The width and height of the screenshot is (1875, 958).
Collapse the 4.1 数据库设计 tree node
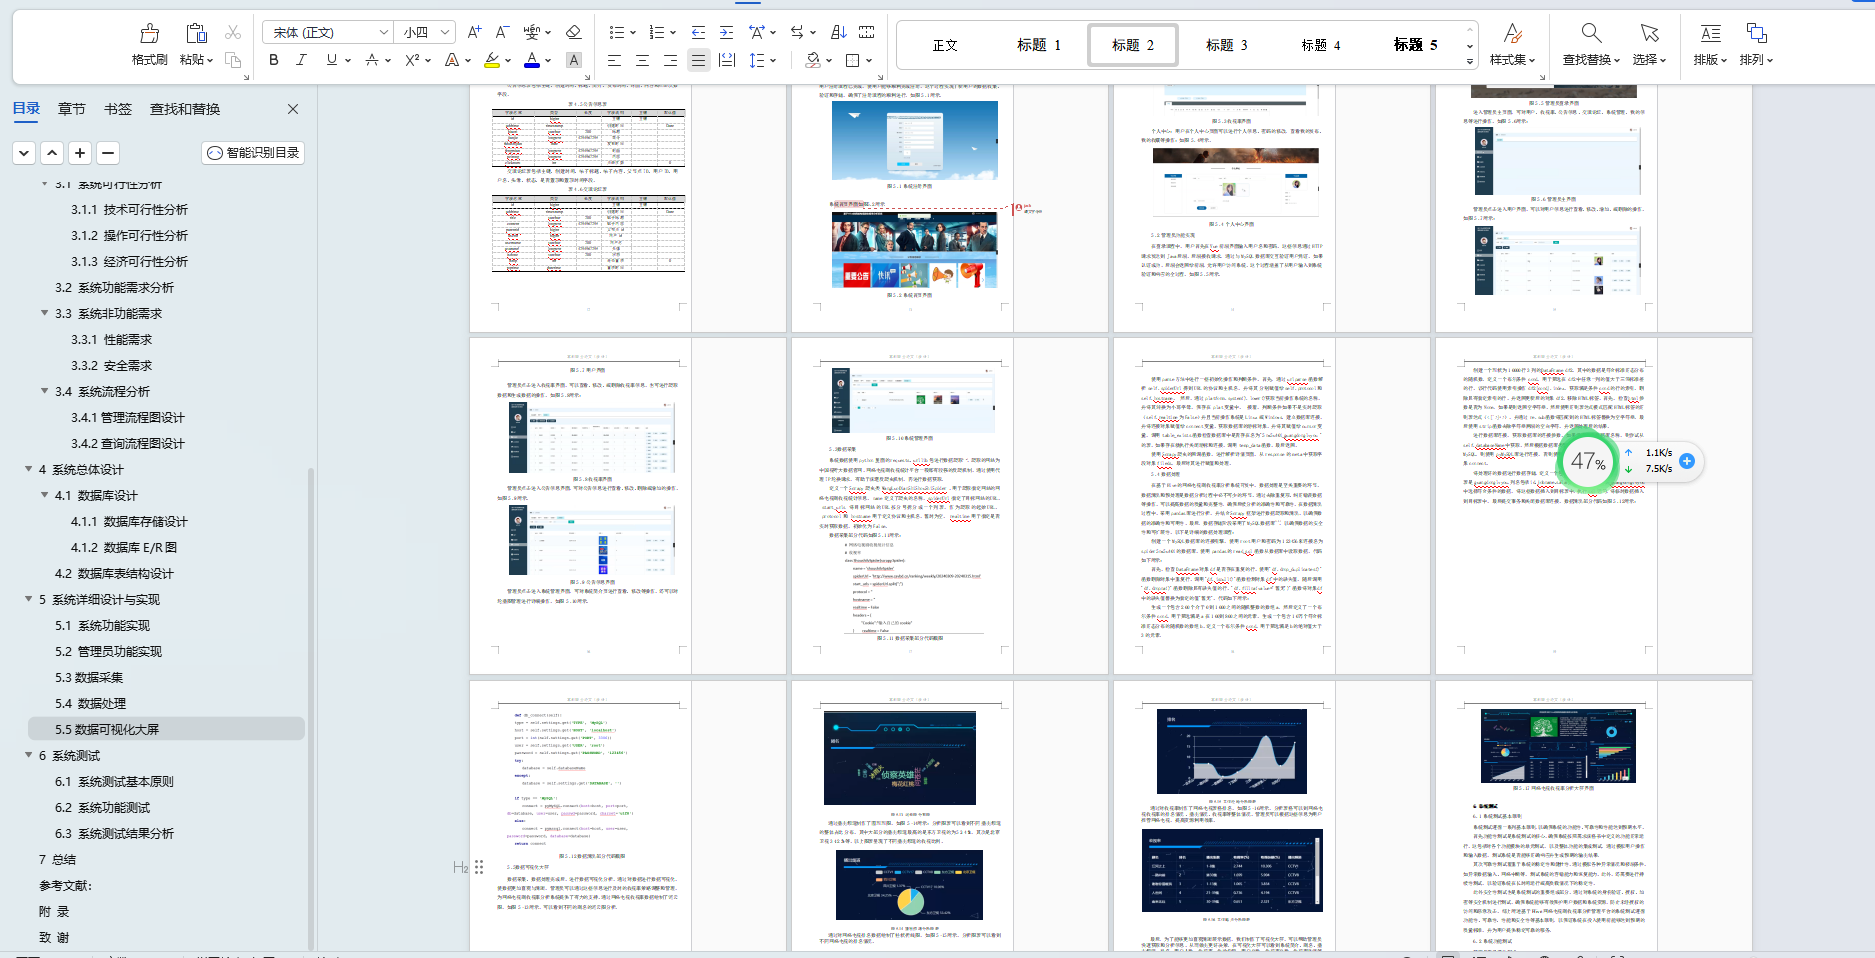44,495
